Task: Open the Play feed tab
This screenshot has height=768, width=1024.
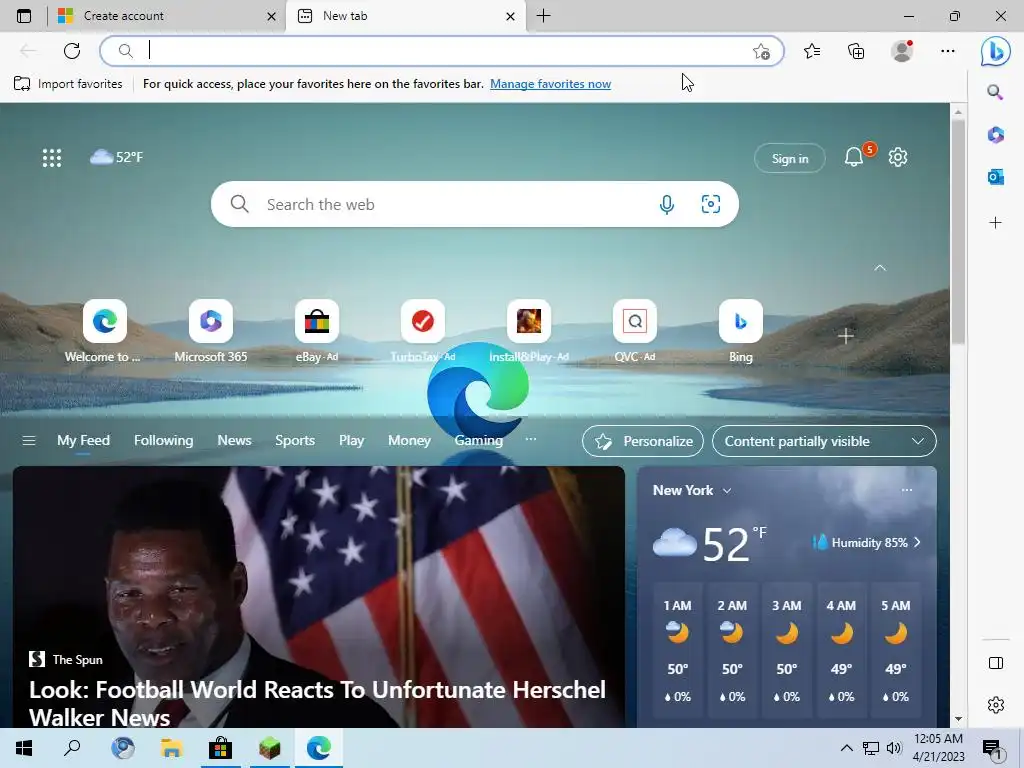Action: click(351, 441)
